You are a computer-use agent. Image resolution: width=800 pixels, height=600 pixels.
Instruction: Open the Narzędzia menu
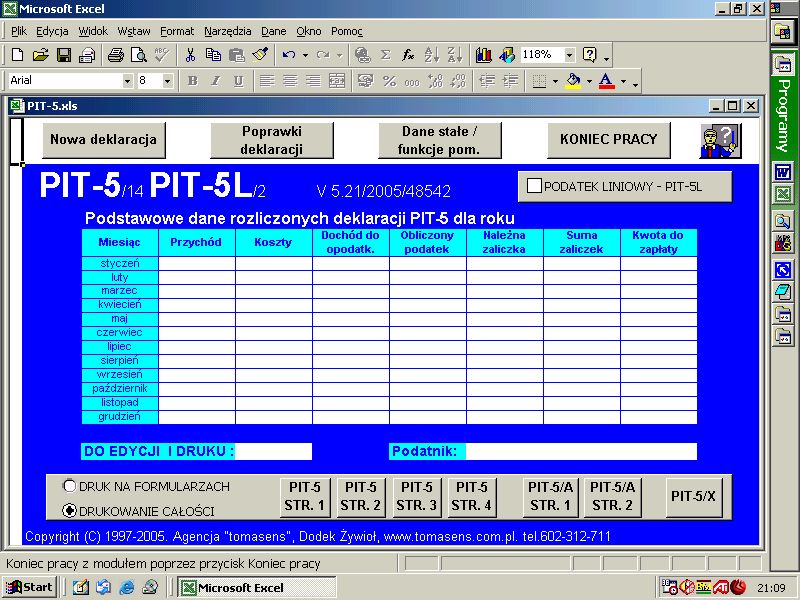(x=230, y=31)
